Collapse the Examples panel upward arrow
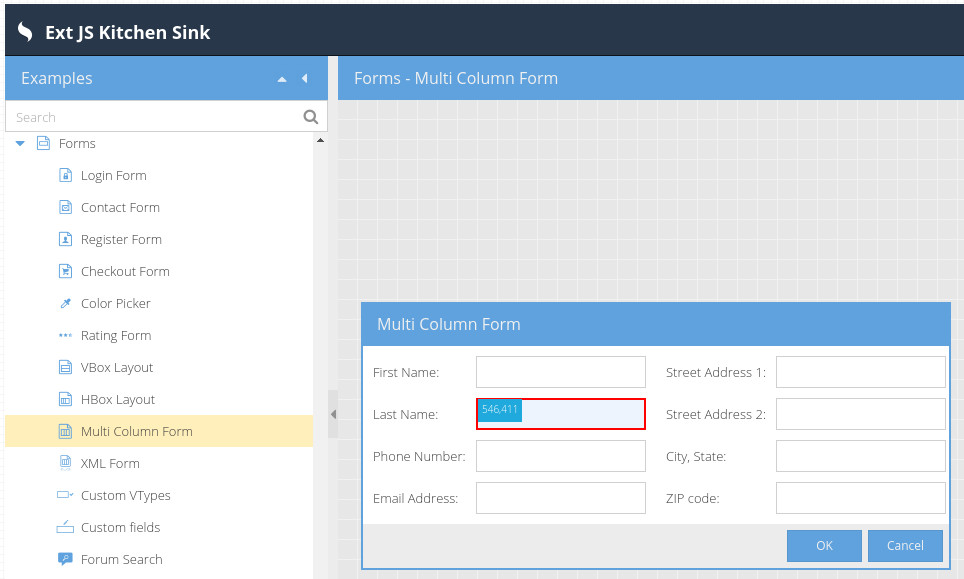964x579 pixels. pyautogui.click(x=282, y=79)
